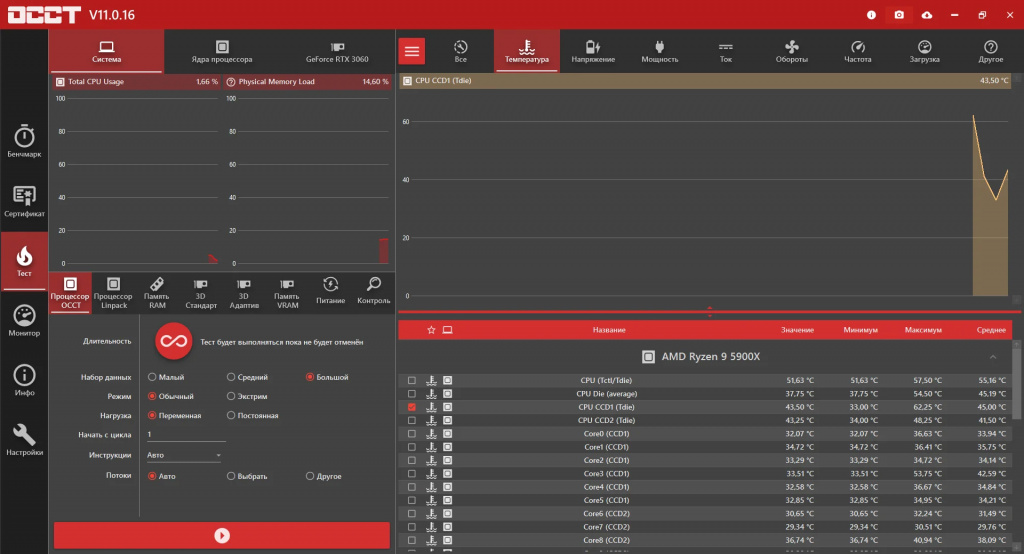Select Большой data set
This screenshot has width=1024, height=554.
point(310,377)
